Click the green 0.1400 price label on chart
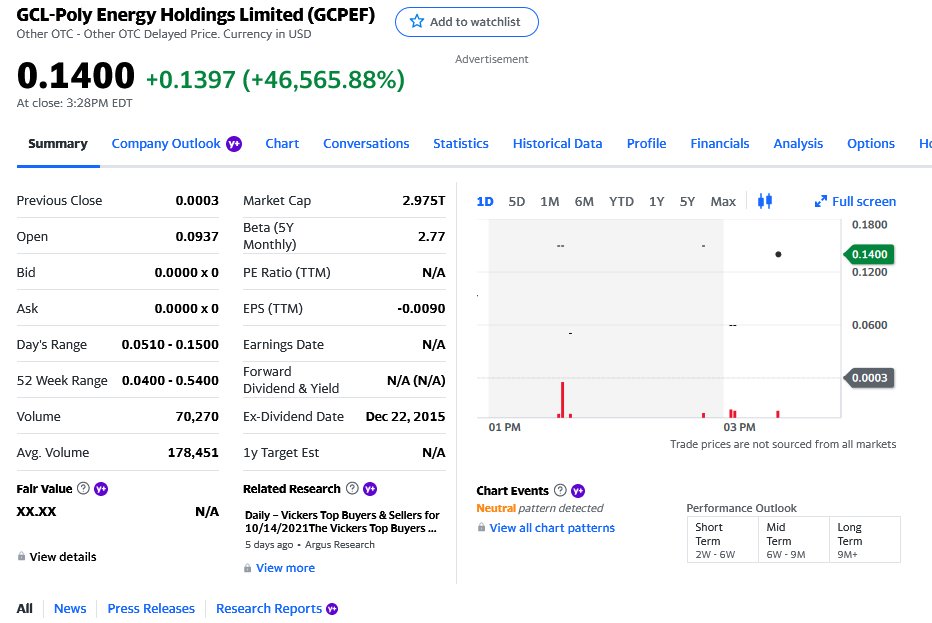Image resolution: width=932 pixels, height=623 pixels. (869, 254)
